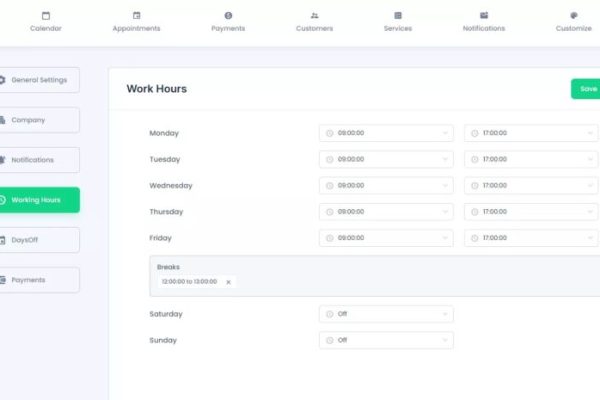Open Thursday end time dropdown arrow
The width and height of the screenshot is (600, 400).
[x=590, y=212]
